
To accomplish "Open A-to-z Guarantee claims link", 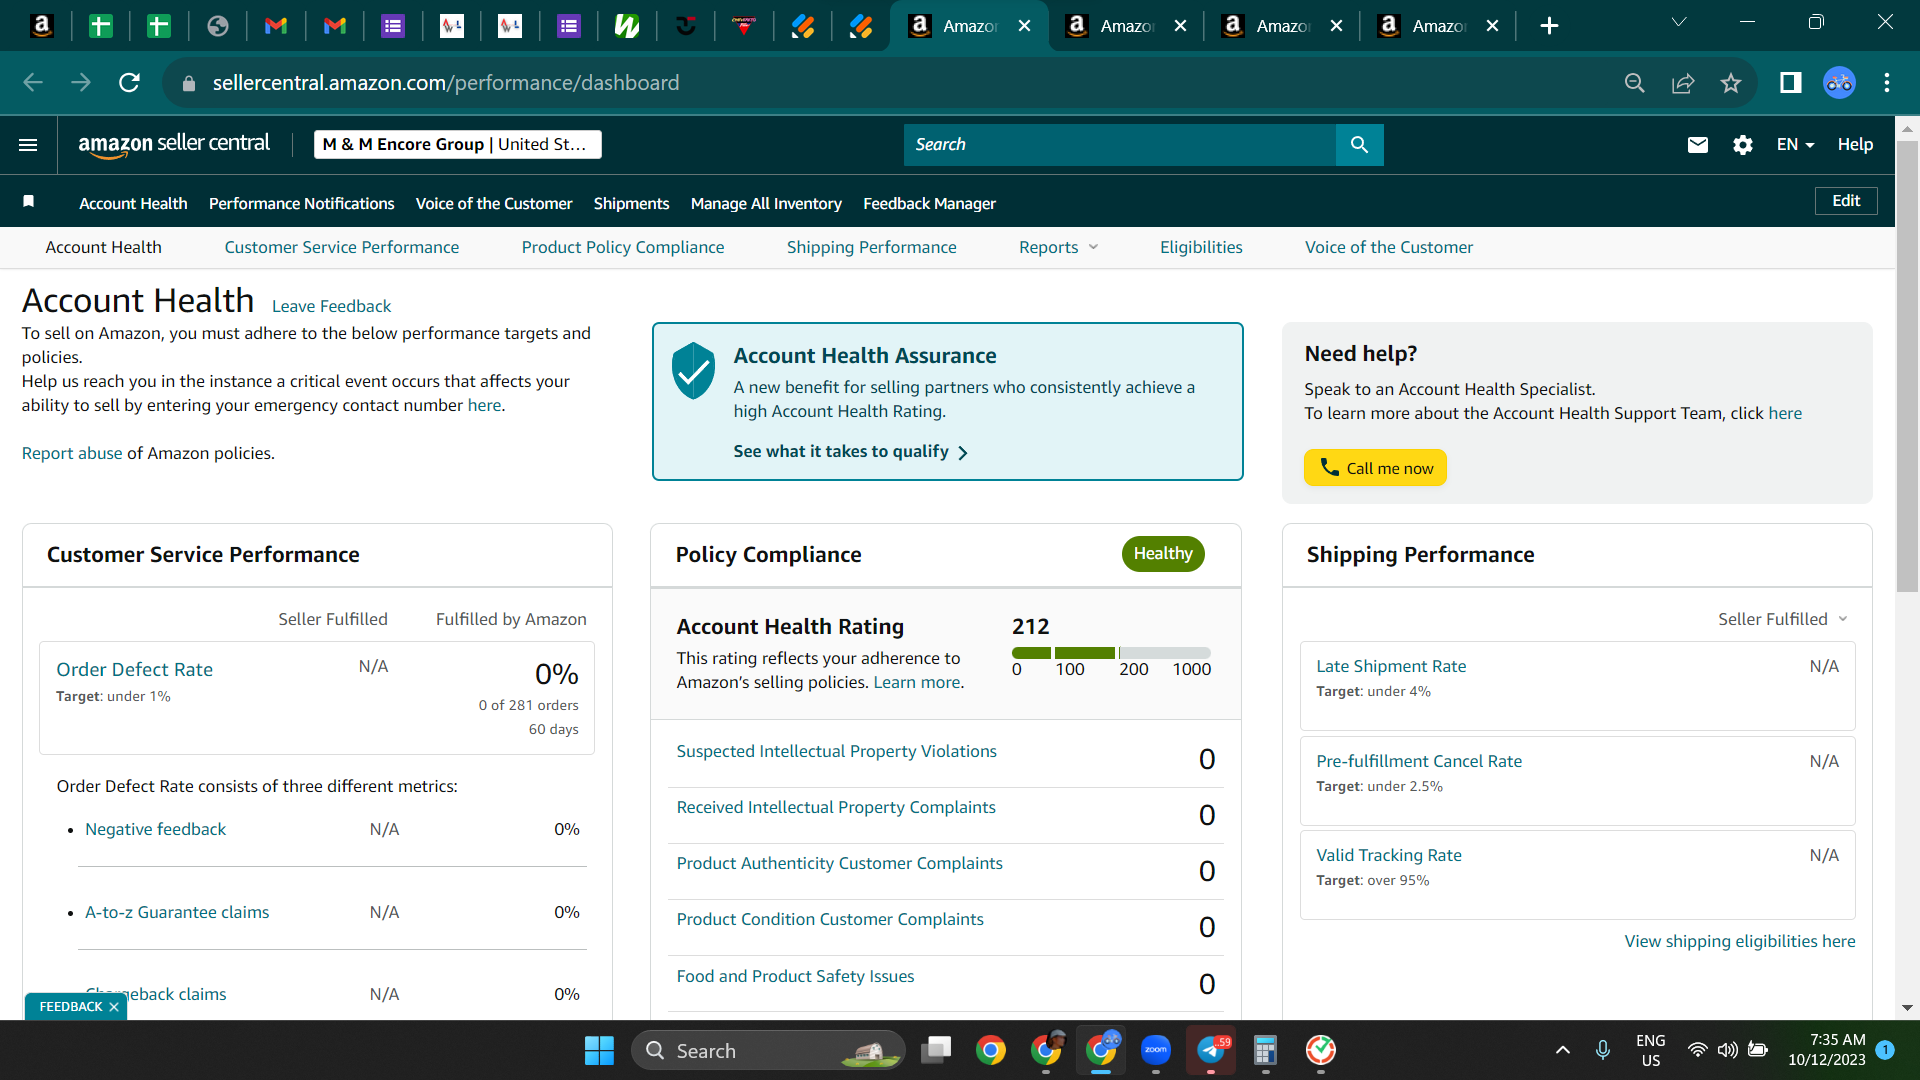I will tap(177, 912).
